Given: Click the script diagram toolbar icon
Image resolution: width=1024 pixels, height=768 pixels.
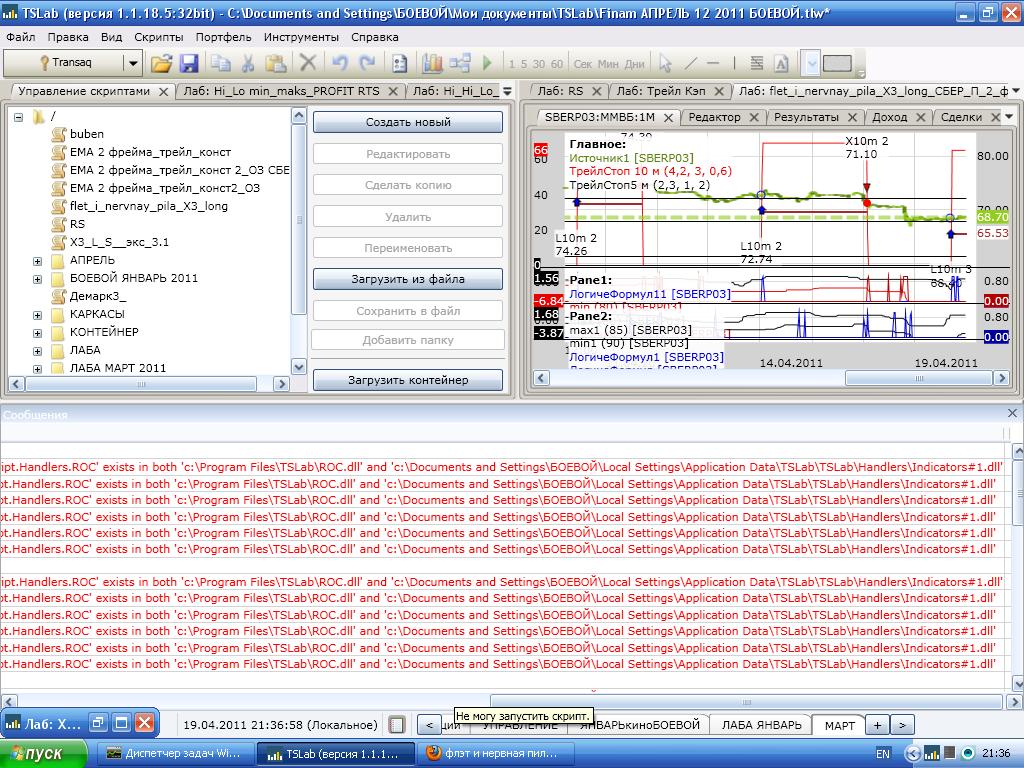Looking at the screenshot, I should click(460, 63).
